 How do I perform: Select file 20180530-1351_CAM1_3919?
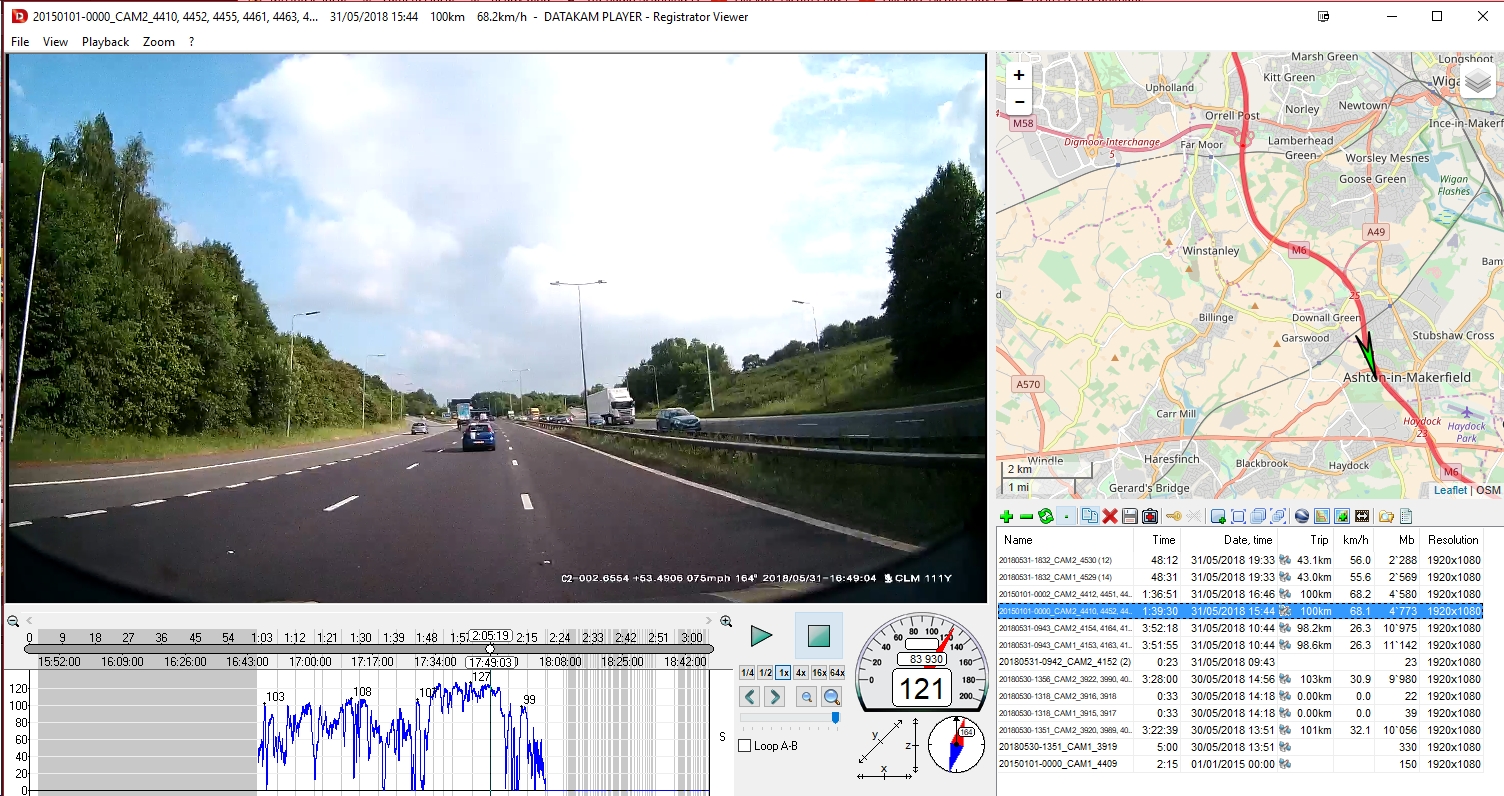coord(1240,747)
